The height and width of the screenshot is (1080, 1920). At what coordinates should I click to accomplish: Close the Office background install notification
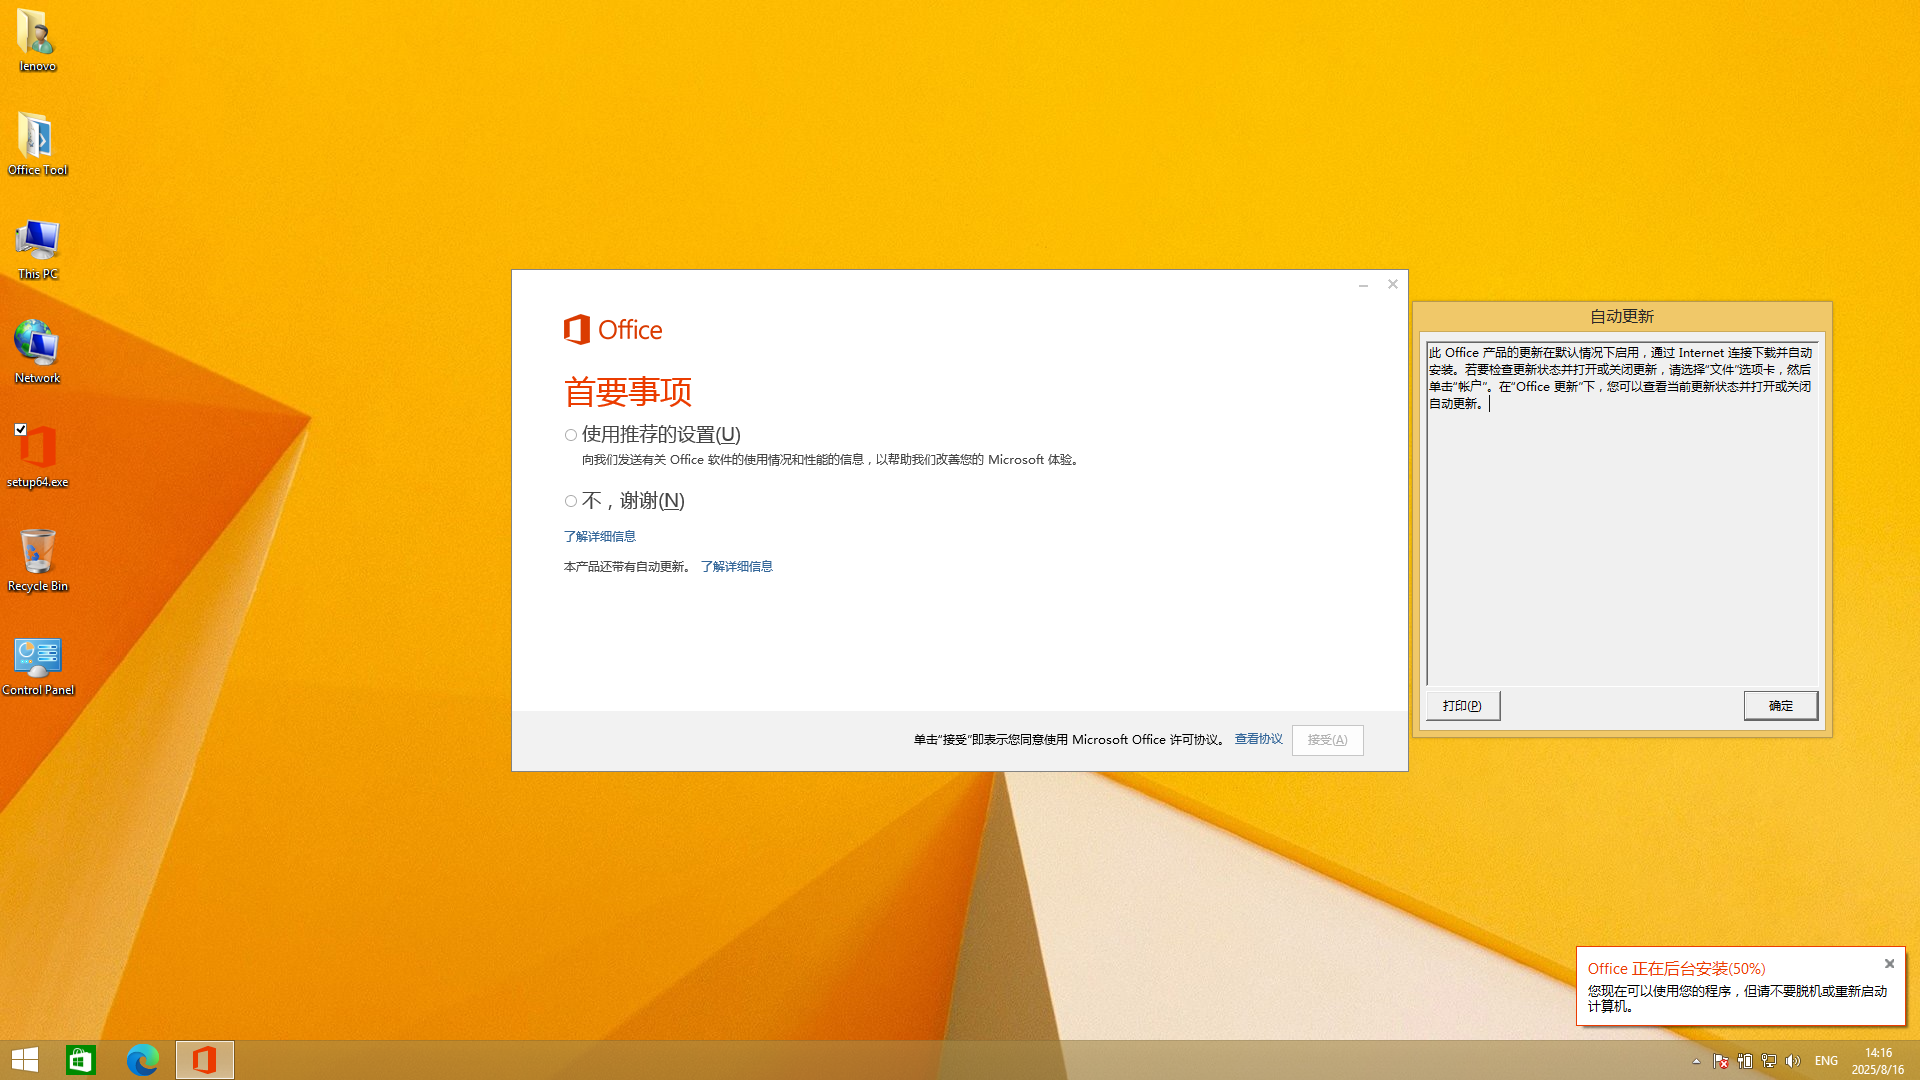[1889, 964]
